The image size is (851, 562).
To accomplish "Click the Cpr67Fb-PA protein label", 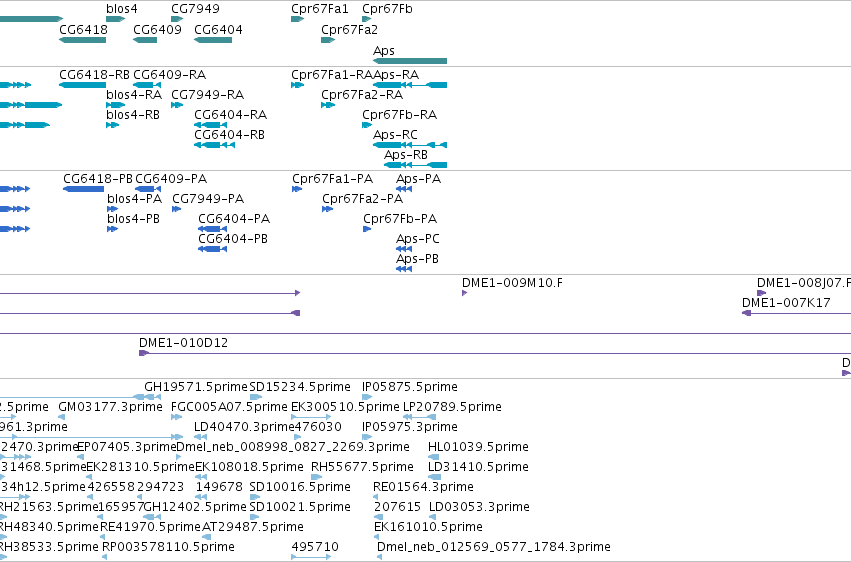I will [400, 219].
